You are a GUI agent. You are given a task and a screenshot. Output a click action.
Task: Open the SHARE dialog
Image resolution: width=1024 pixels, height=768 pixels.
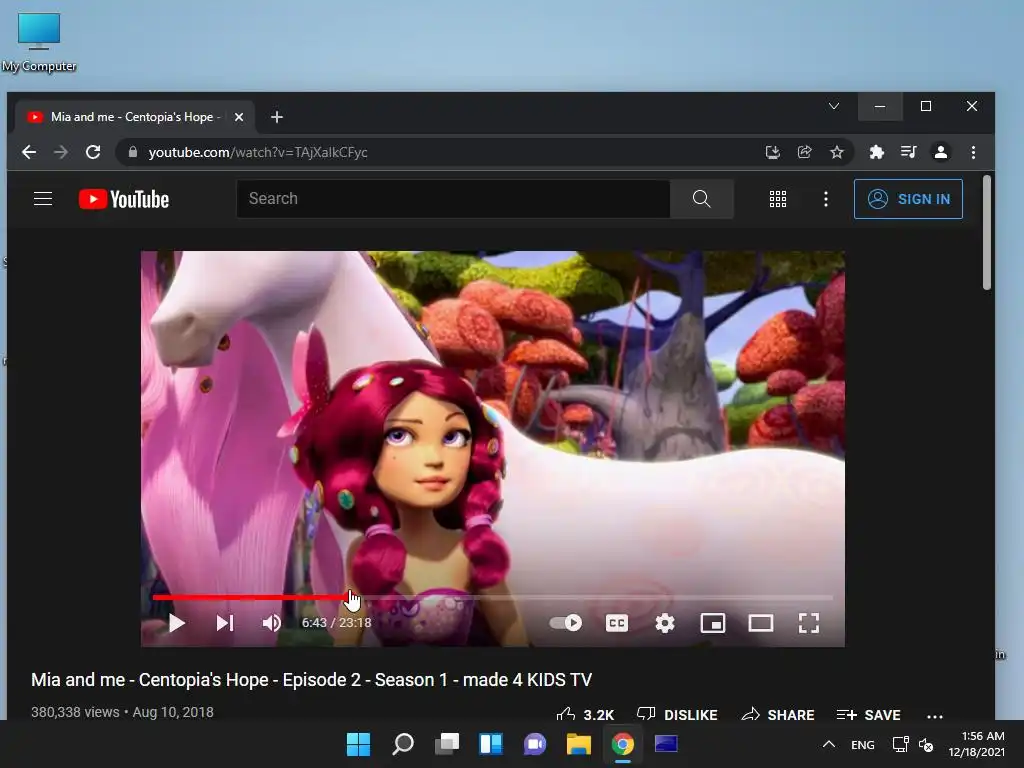click(x=778, y=714)
